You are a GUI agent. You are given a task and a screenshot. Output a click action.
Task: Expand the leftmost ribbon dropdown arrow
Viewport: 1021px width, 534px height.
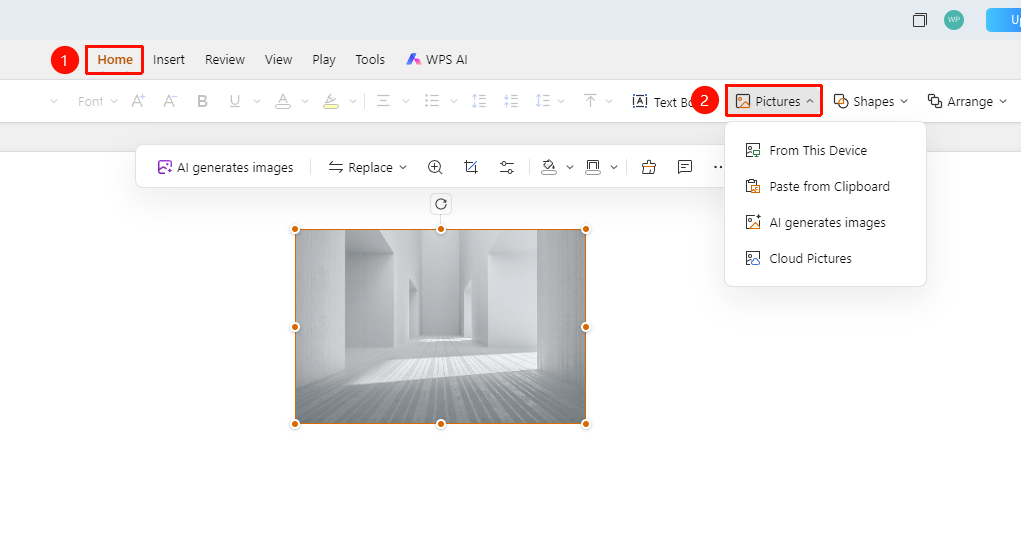pos(54,102)
